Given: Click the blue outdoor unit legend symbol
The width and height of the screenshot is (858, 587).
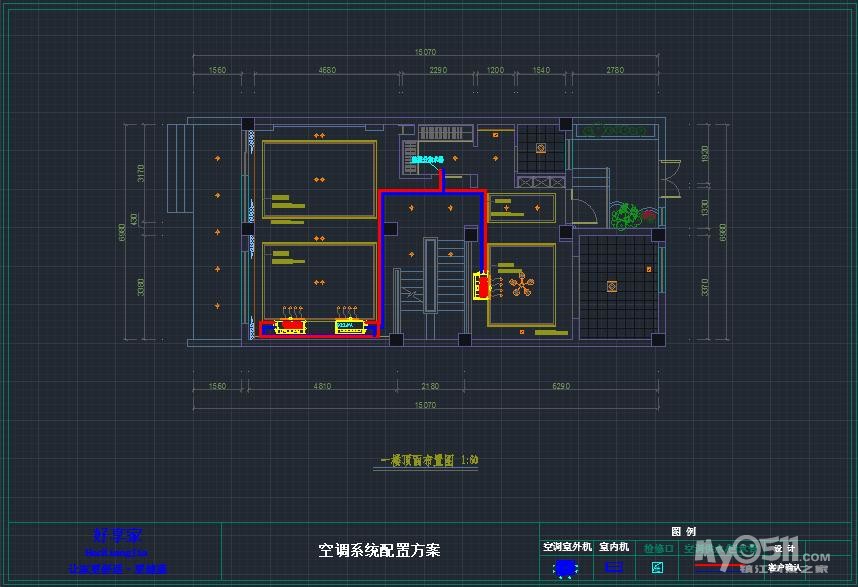Looking at the screenshot, I should (566, 568).
